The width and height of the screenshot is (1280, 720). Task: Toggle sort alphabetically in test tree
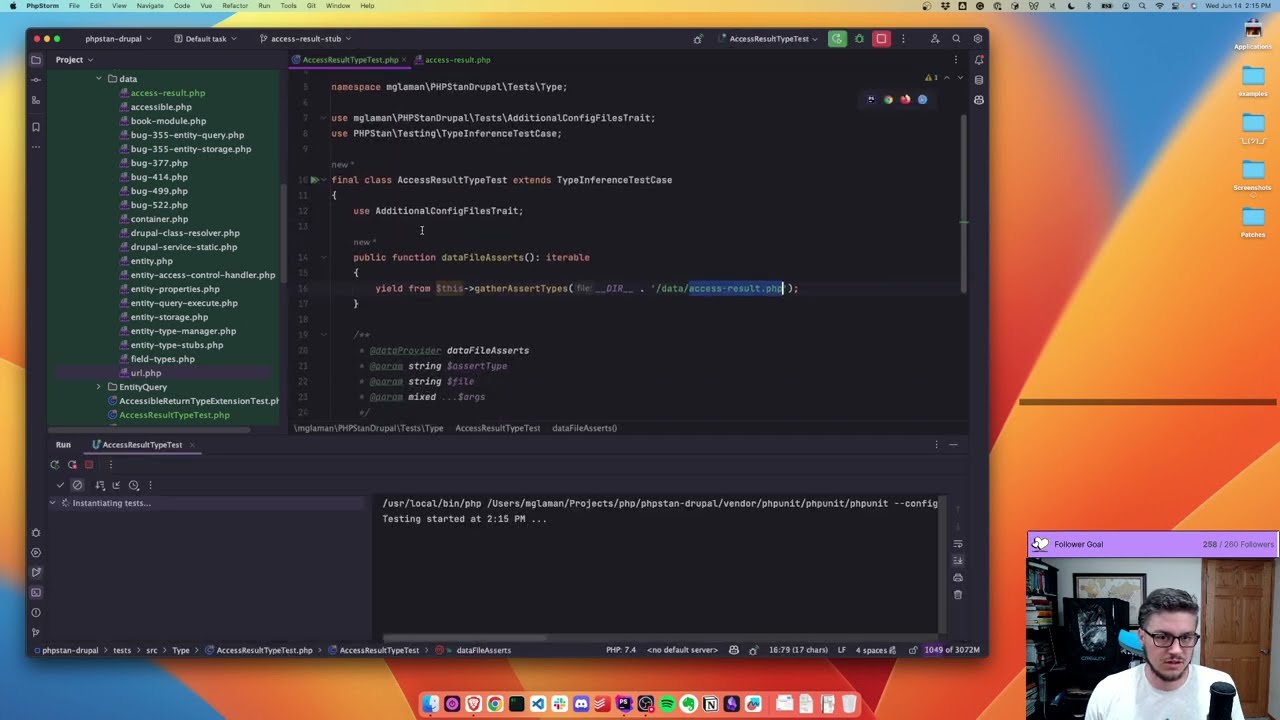click(x=99, y=485)
